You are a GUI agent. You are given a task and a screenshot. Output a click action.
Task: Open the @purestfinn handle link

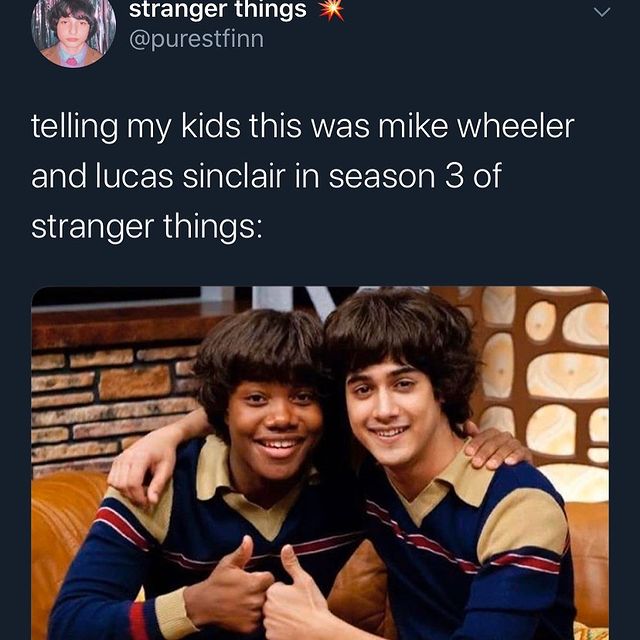click(x=196, y=40)
